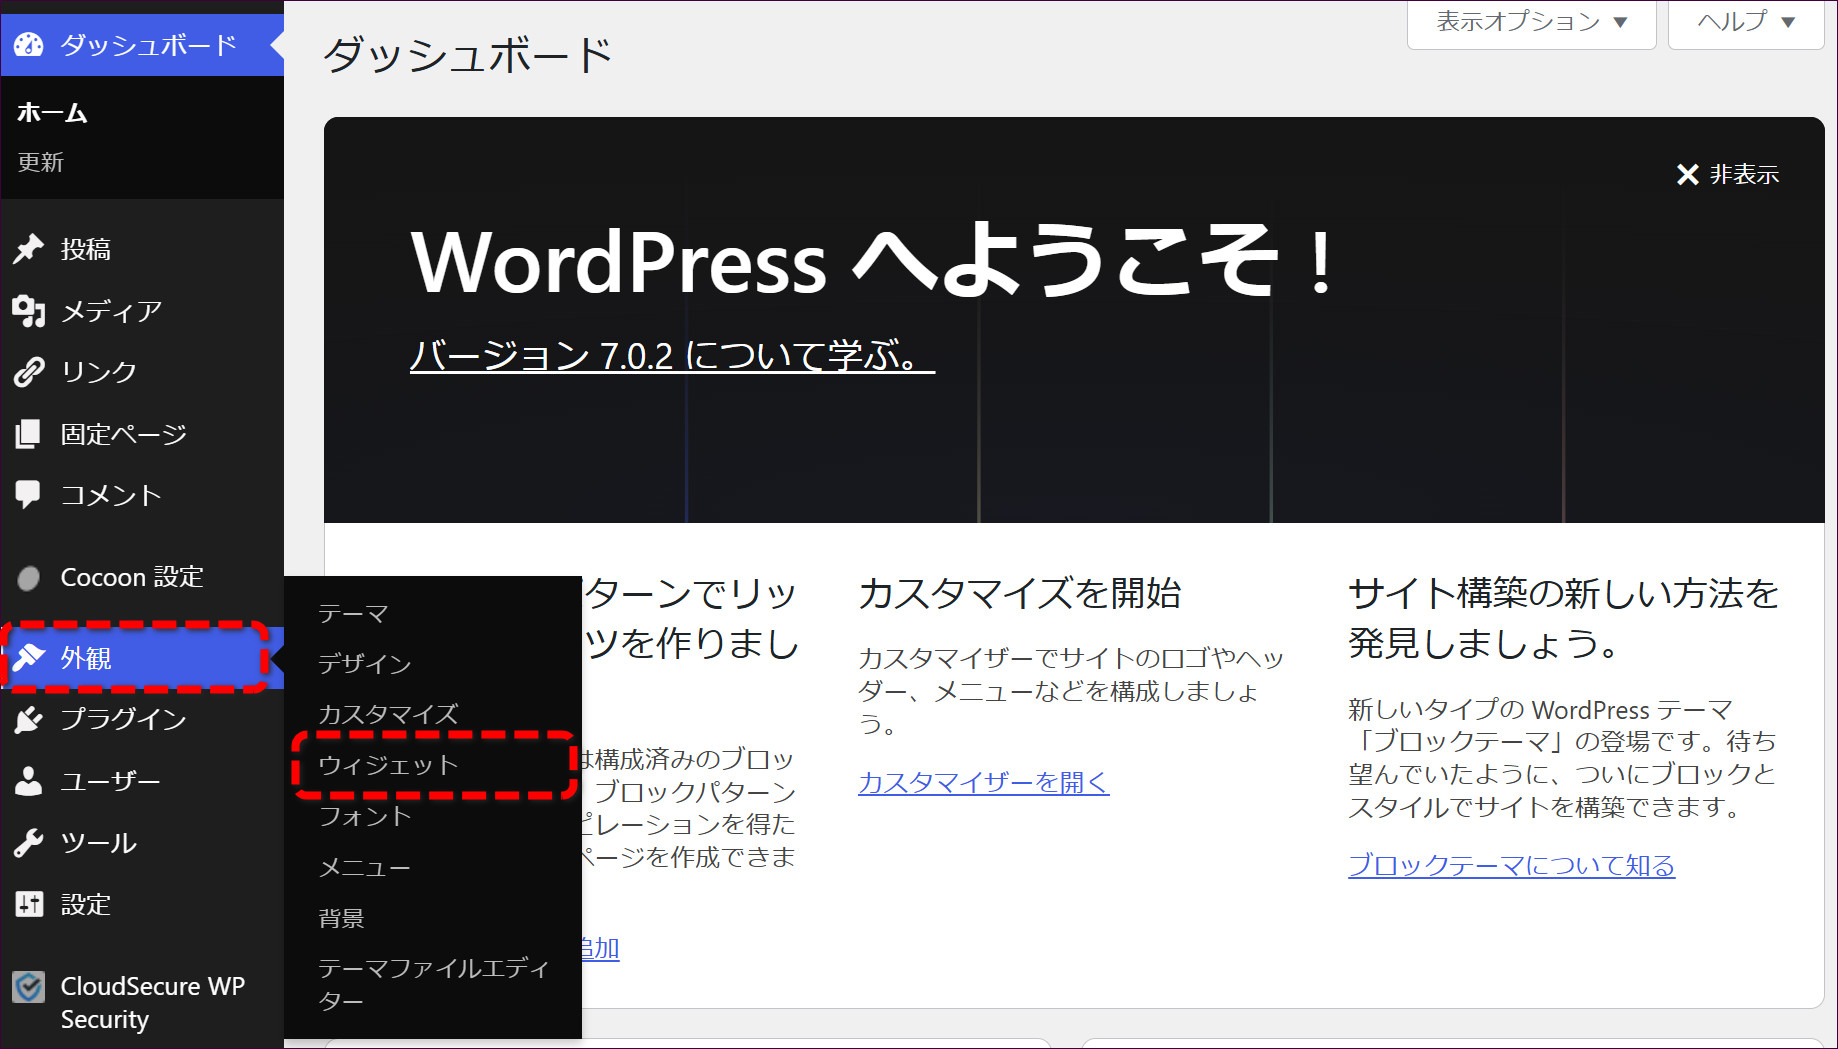Open CloudSecure WP Security menu
This screenshot has width=1838, height=1049.
(142, 1002)
